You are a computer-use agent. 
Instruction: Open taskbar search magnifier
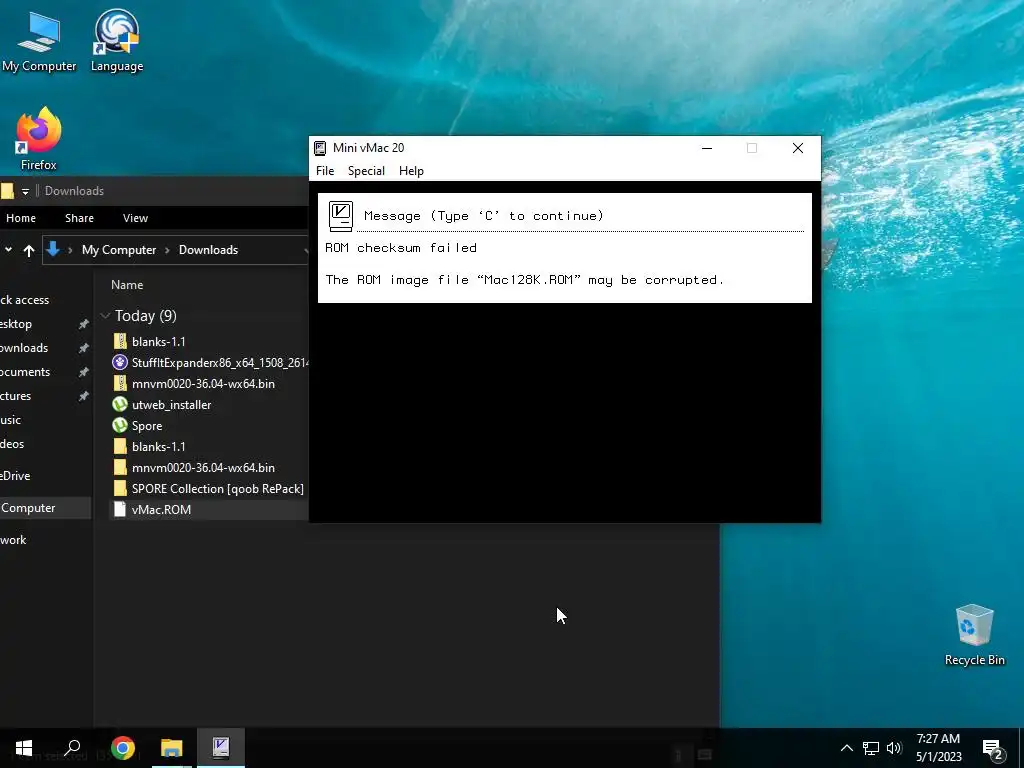pyautogui.click(x=72, y=748)
